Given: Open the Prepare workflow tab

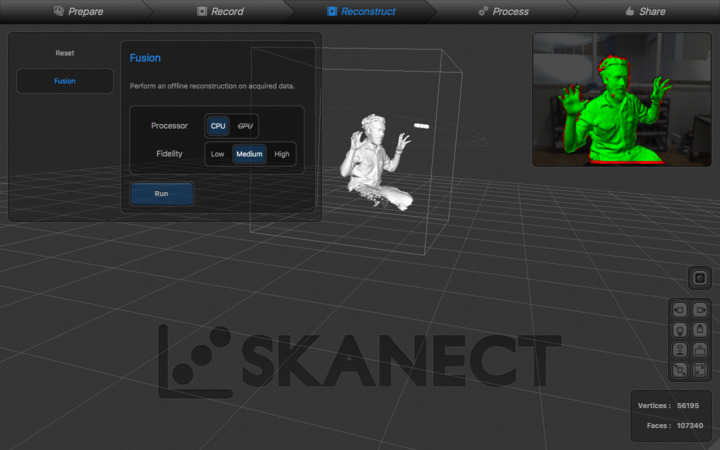Looking at the screenshot, I should 78,11.
